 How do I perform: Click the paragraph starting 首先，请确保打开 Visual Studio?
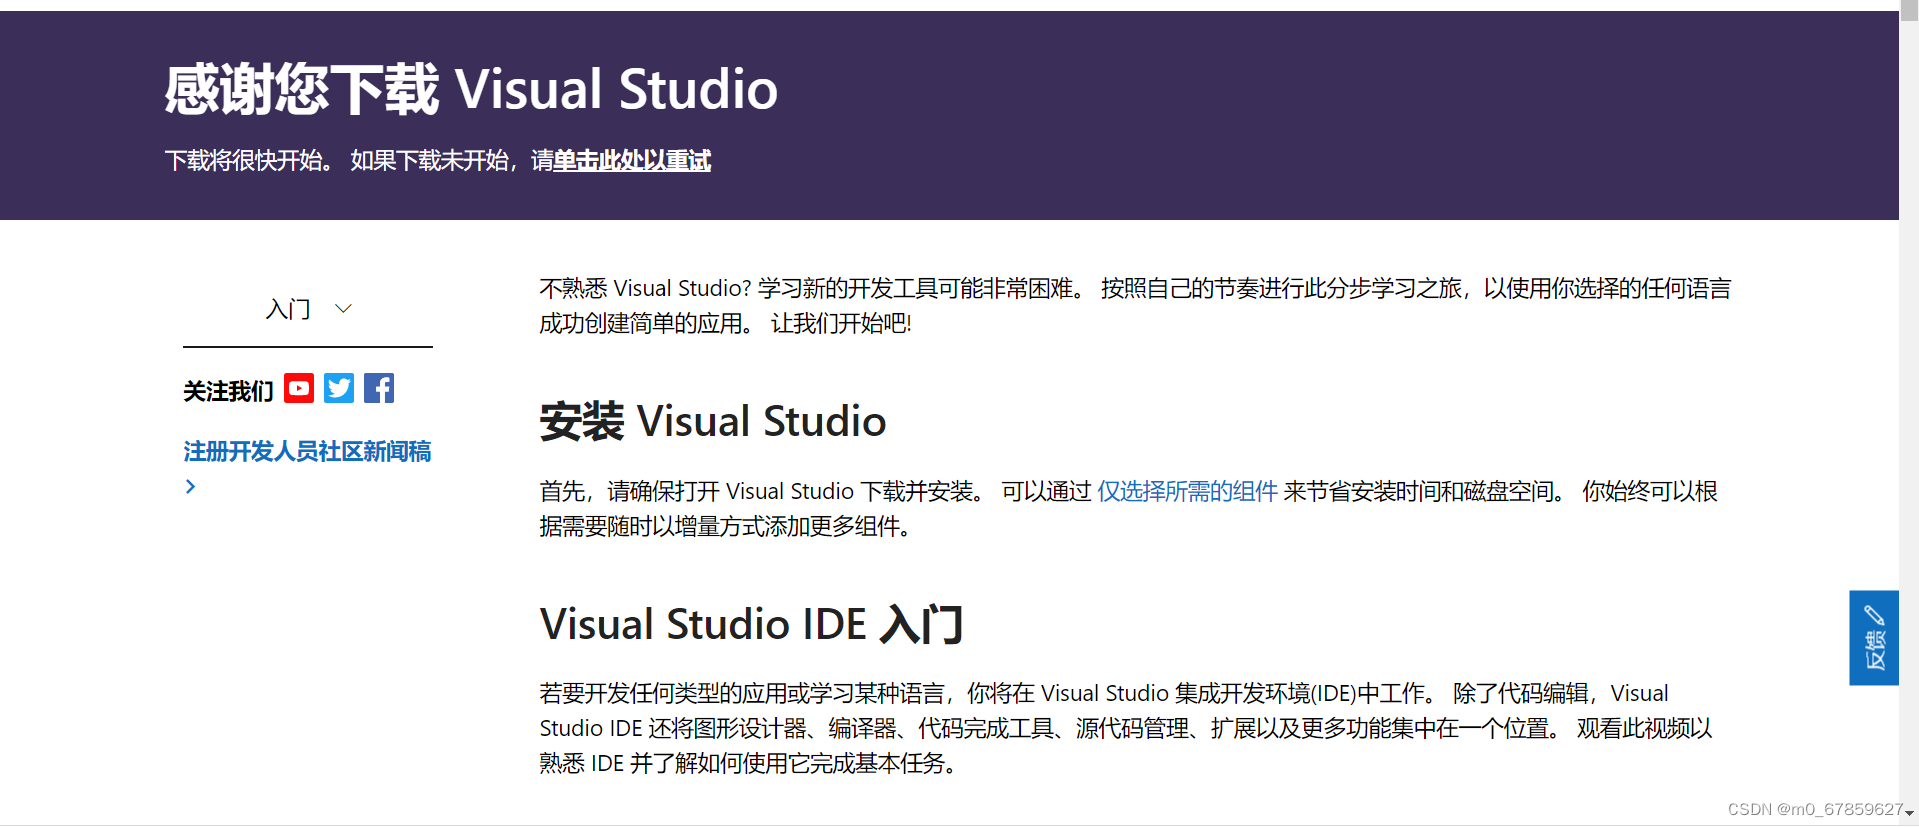(x=1128, y=508)
